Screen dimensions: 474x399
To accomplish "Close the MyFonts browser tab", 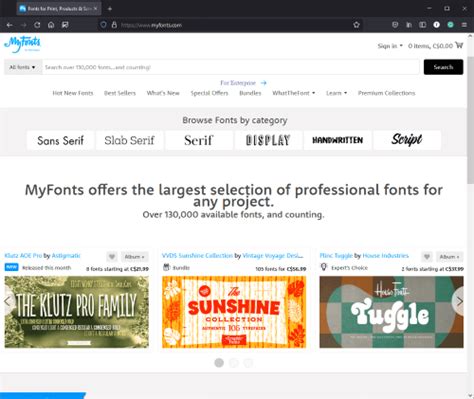I will point(95,9).
